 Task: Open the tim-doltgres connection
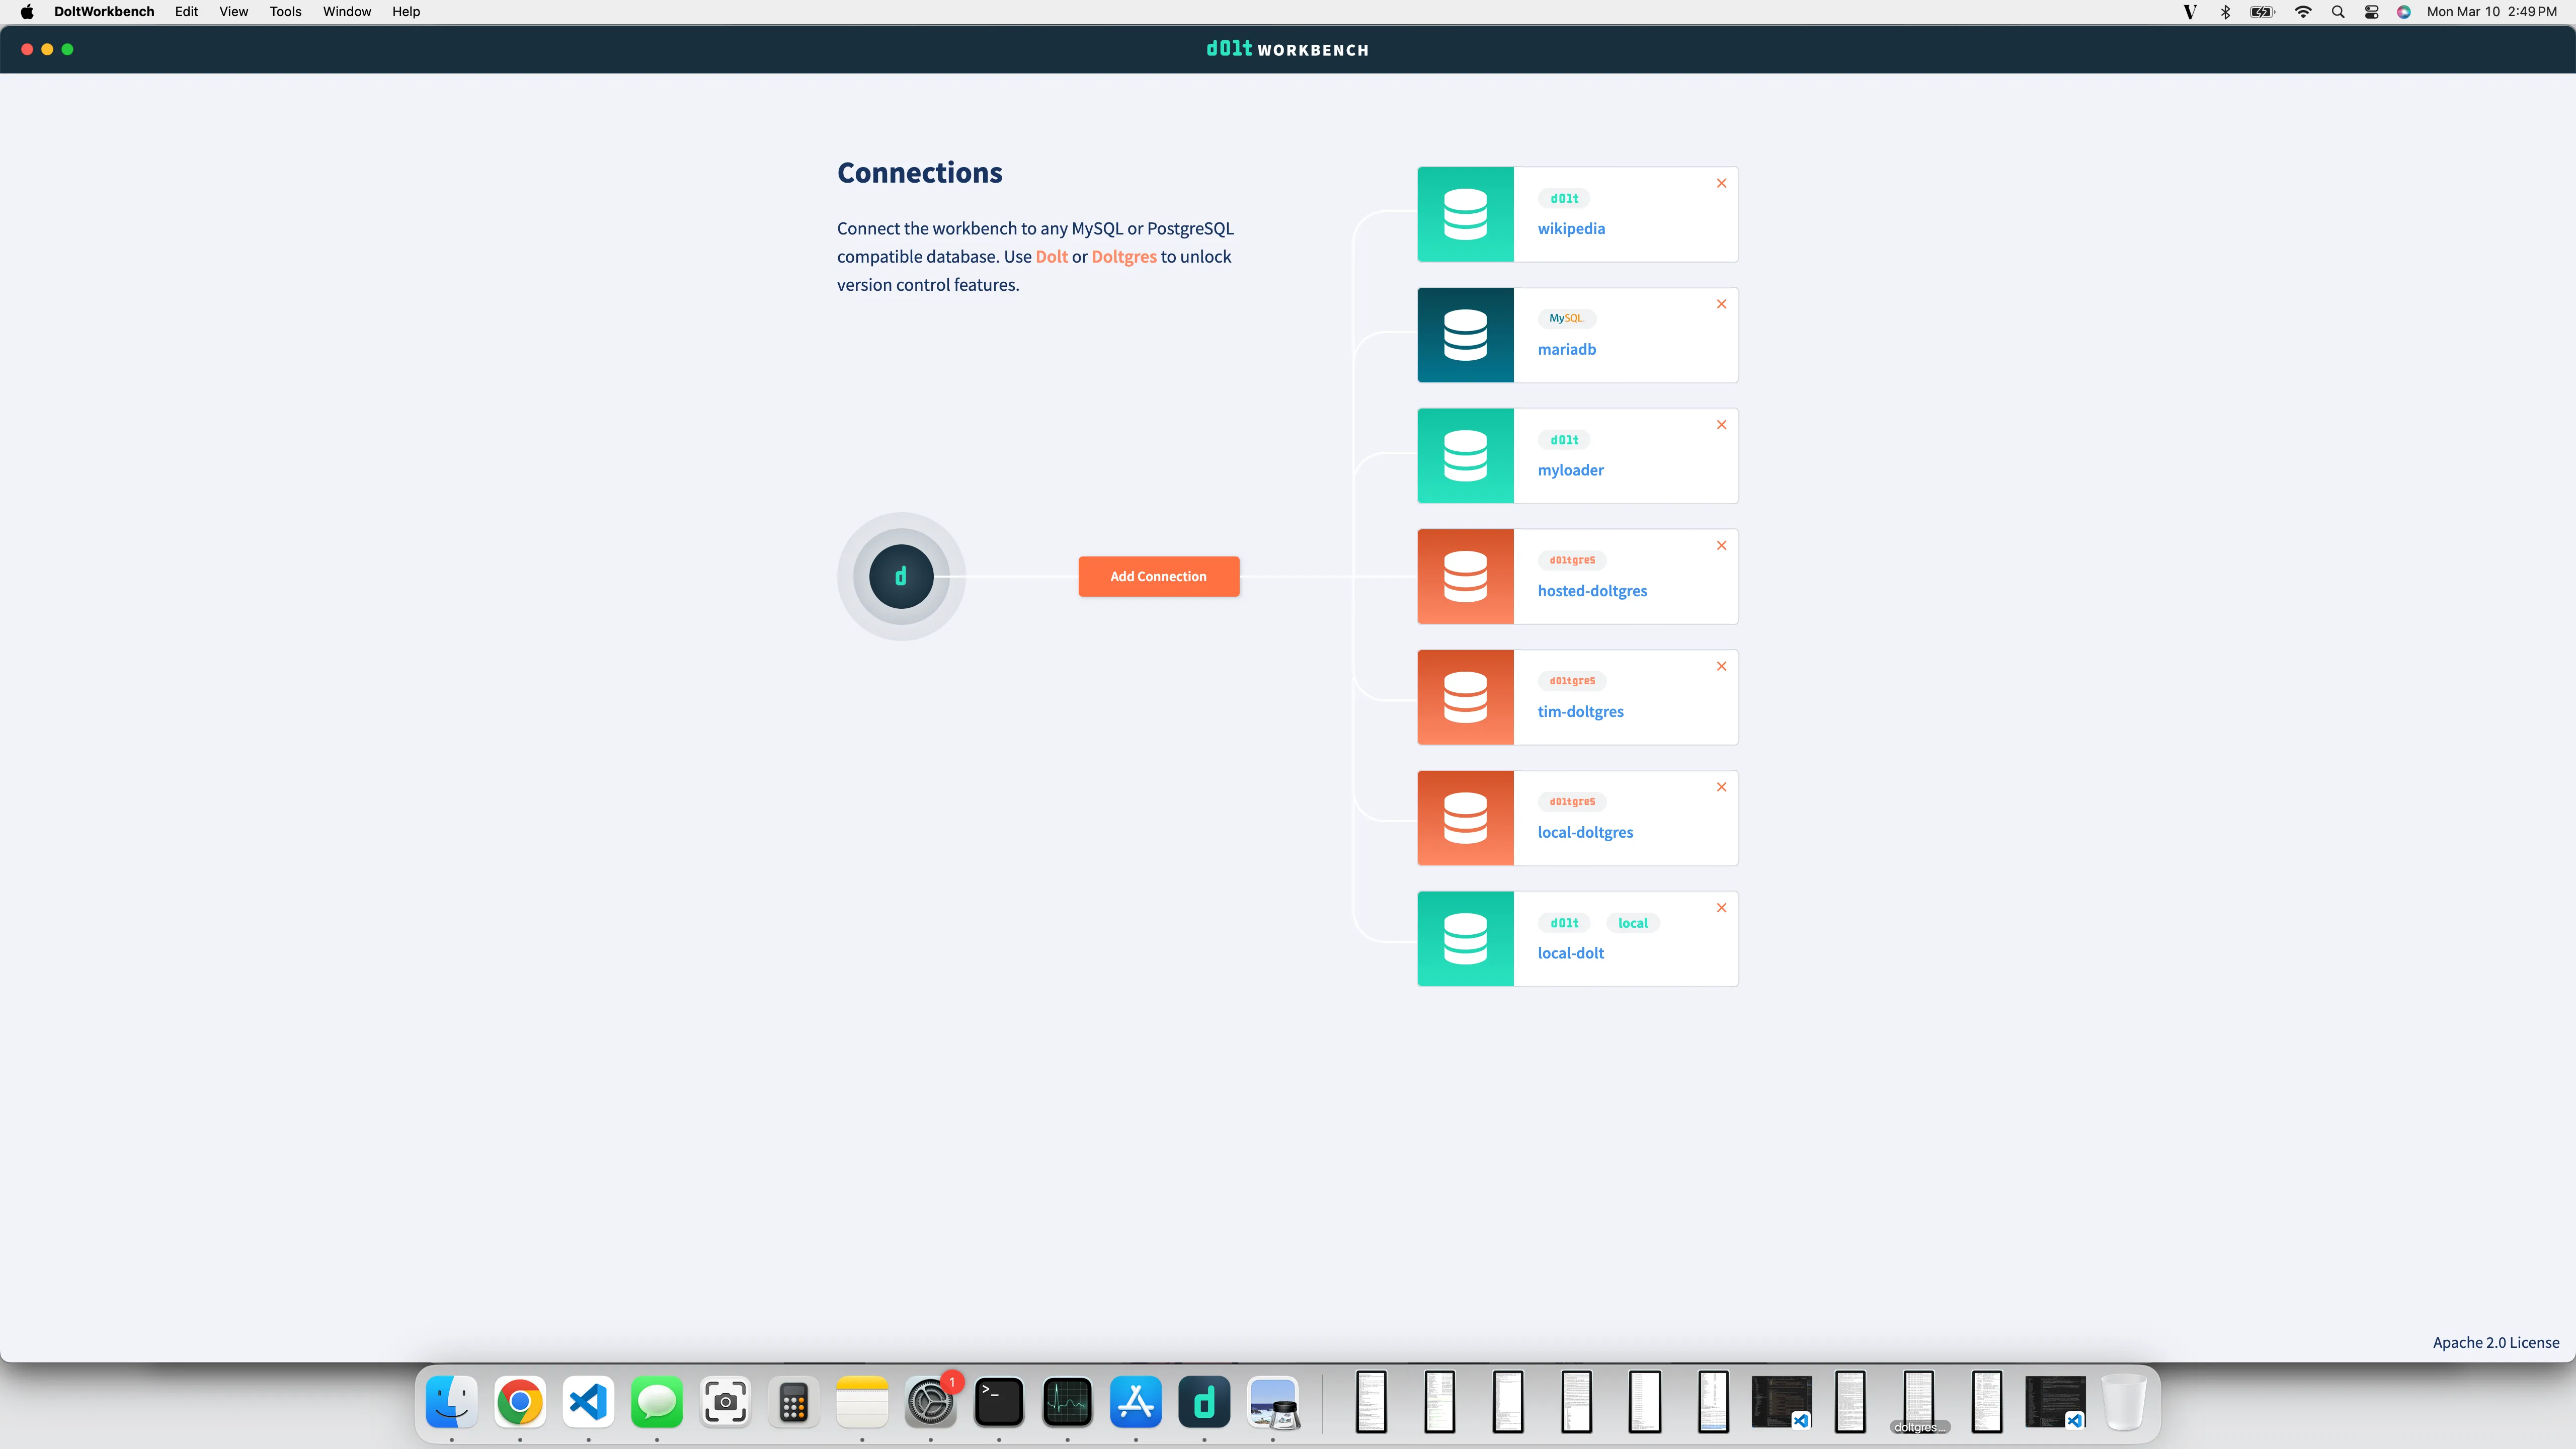[1580, 712]
